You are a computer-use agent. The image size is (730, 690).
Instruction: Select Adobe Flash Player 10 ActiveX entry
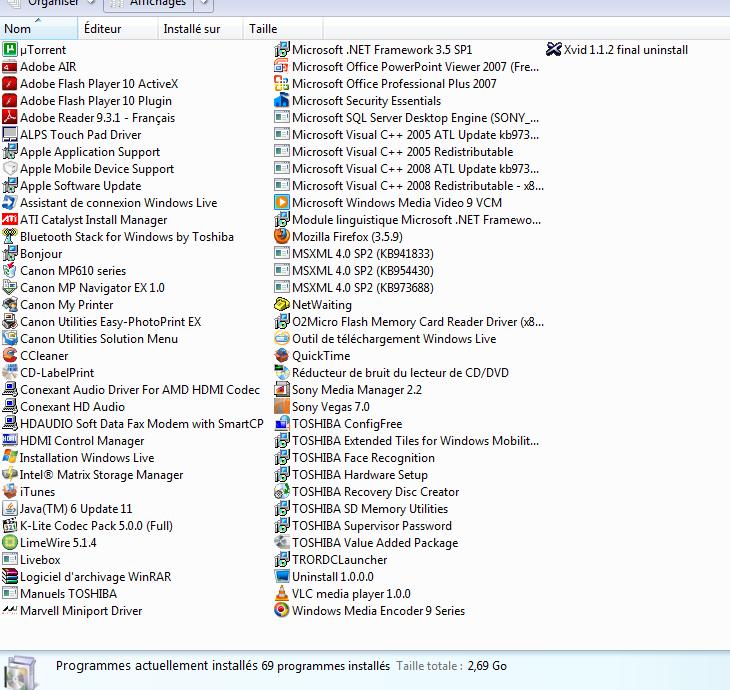[x=90, y=84]
